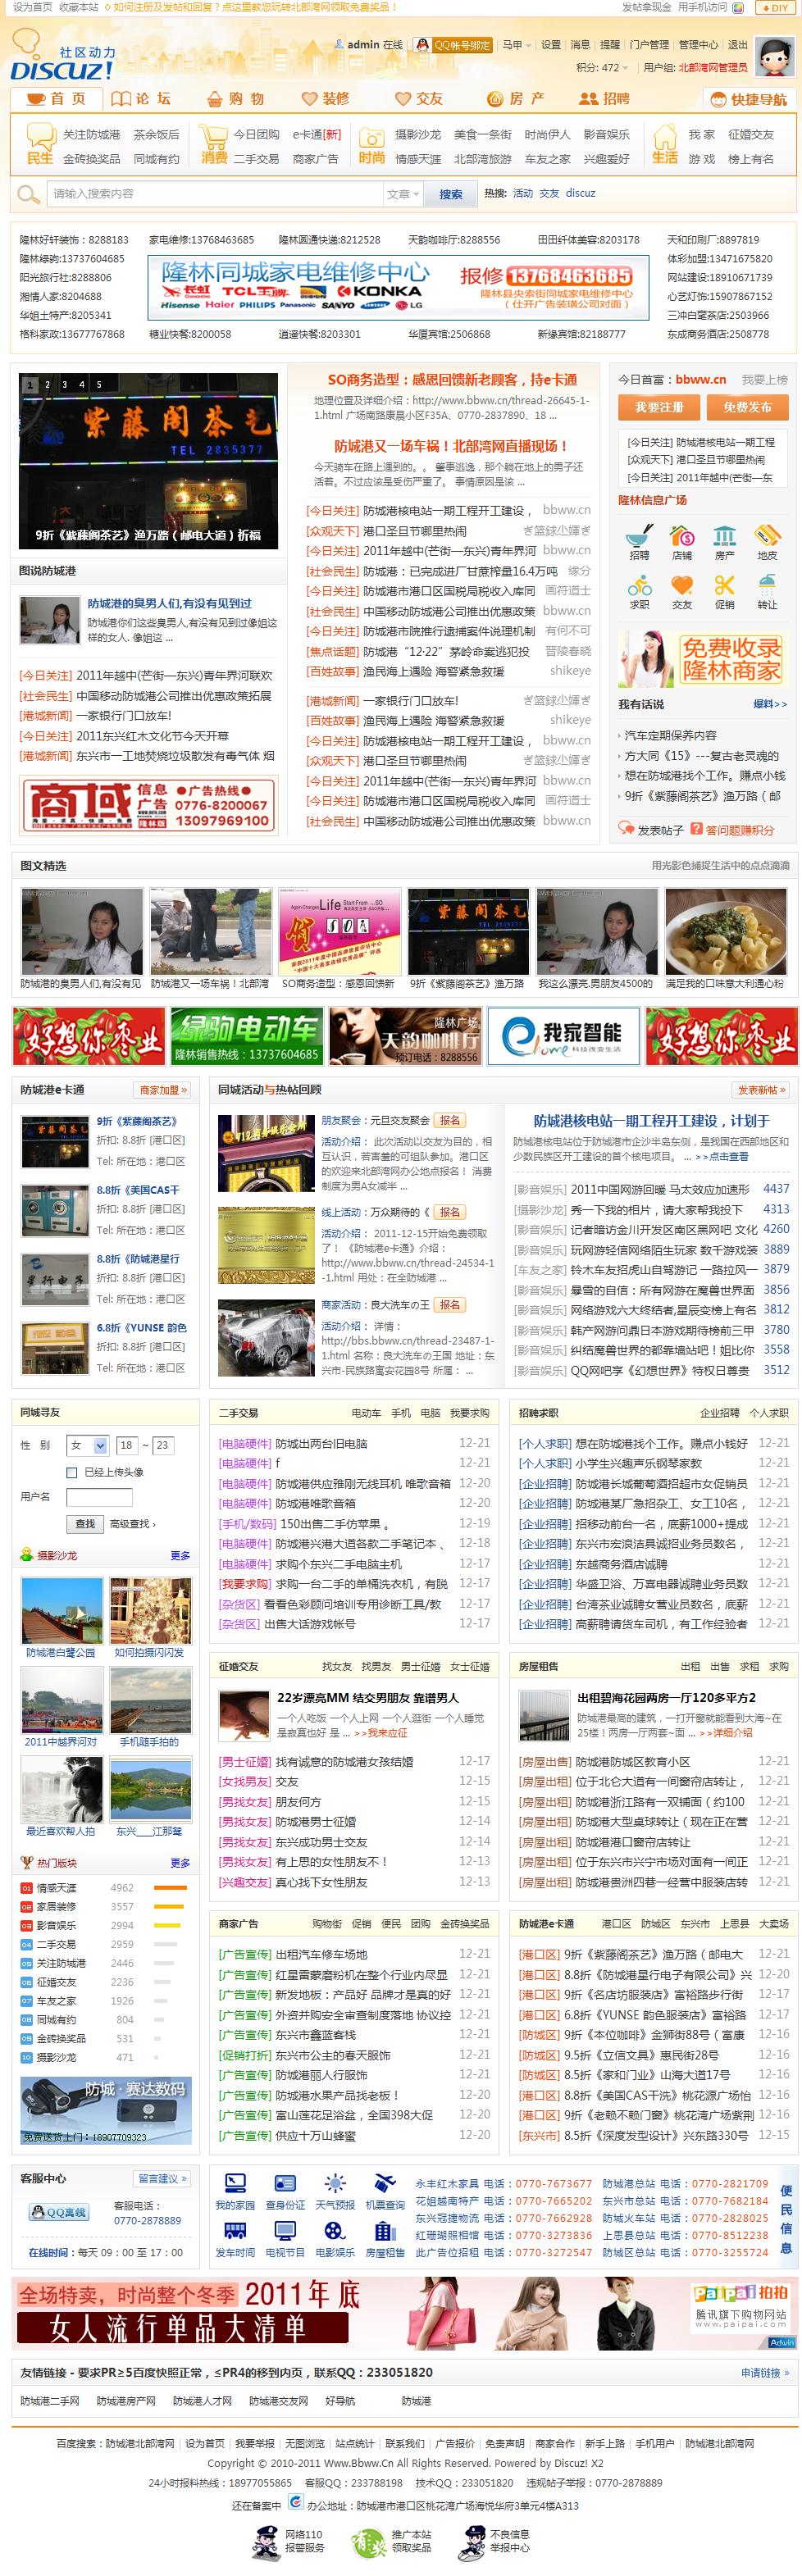Open the 购物 navigation tab
The image size is (802, 2576).
[235, 99]
